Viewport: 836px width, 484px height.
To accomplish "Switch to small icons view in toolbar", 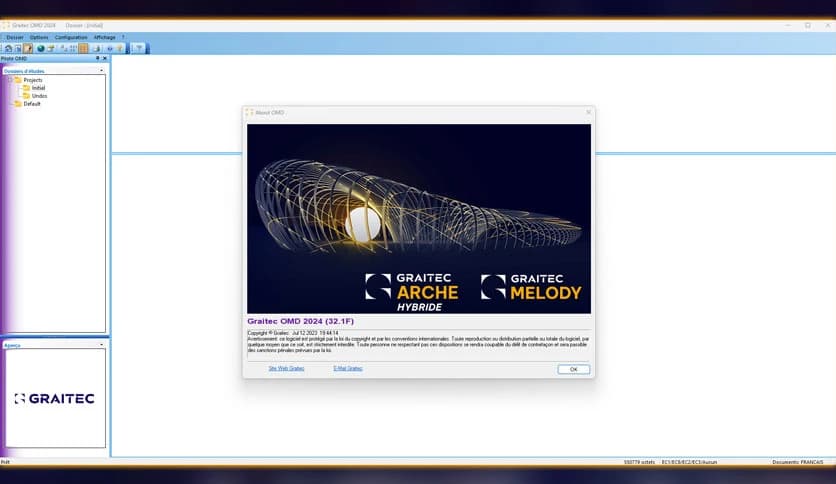I will coord(63,49).
